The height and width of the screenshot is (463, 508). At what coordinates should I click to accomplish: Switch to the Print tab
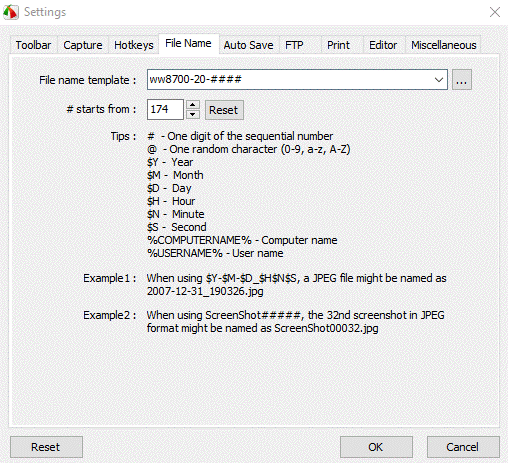click(x=338, y=45)
